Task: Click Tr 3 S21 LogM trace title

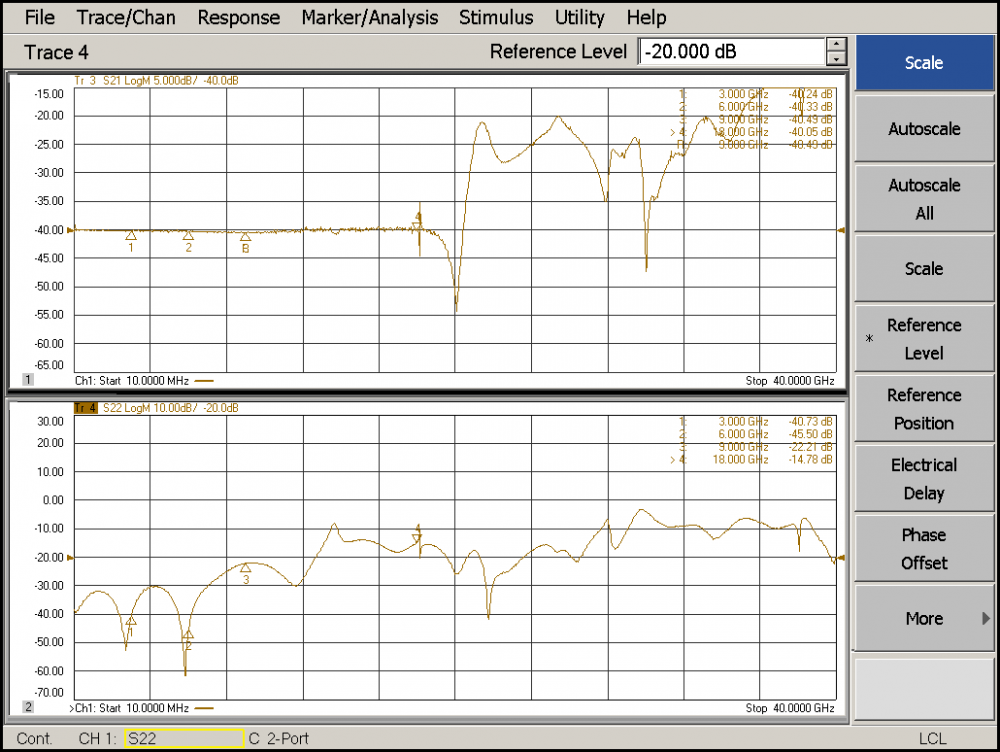Action: pyautogui.click(x=156, y=80)
